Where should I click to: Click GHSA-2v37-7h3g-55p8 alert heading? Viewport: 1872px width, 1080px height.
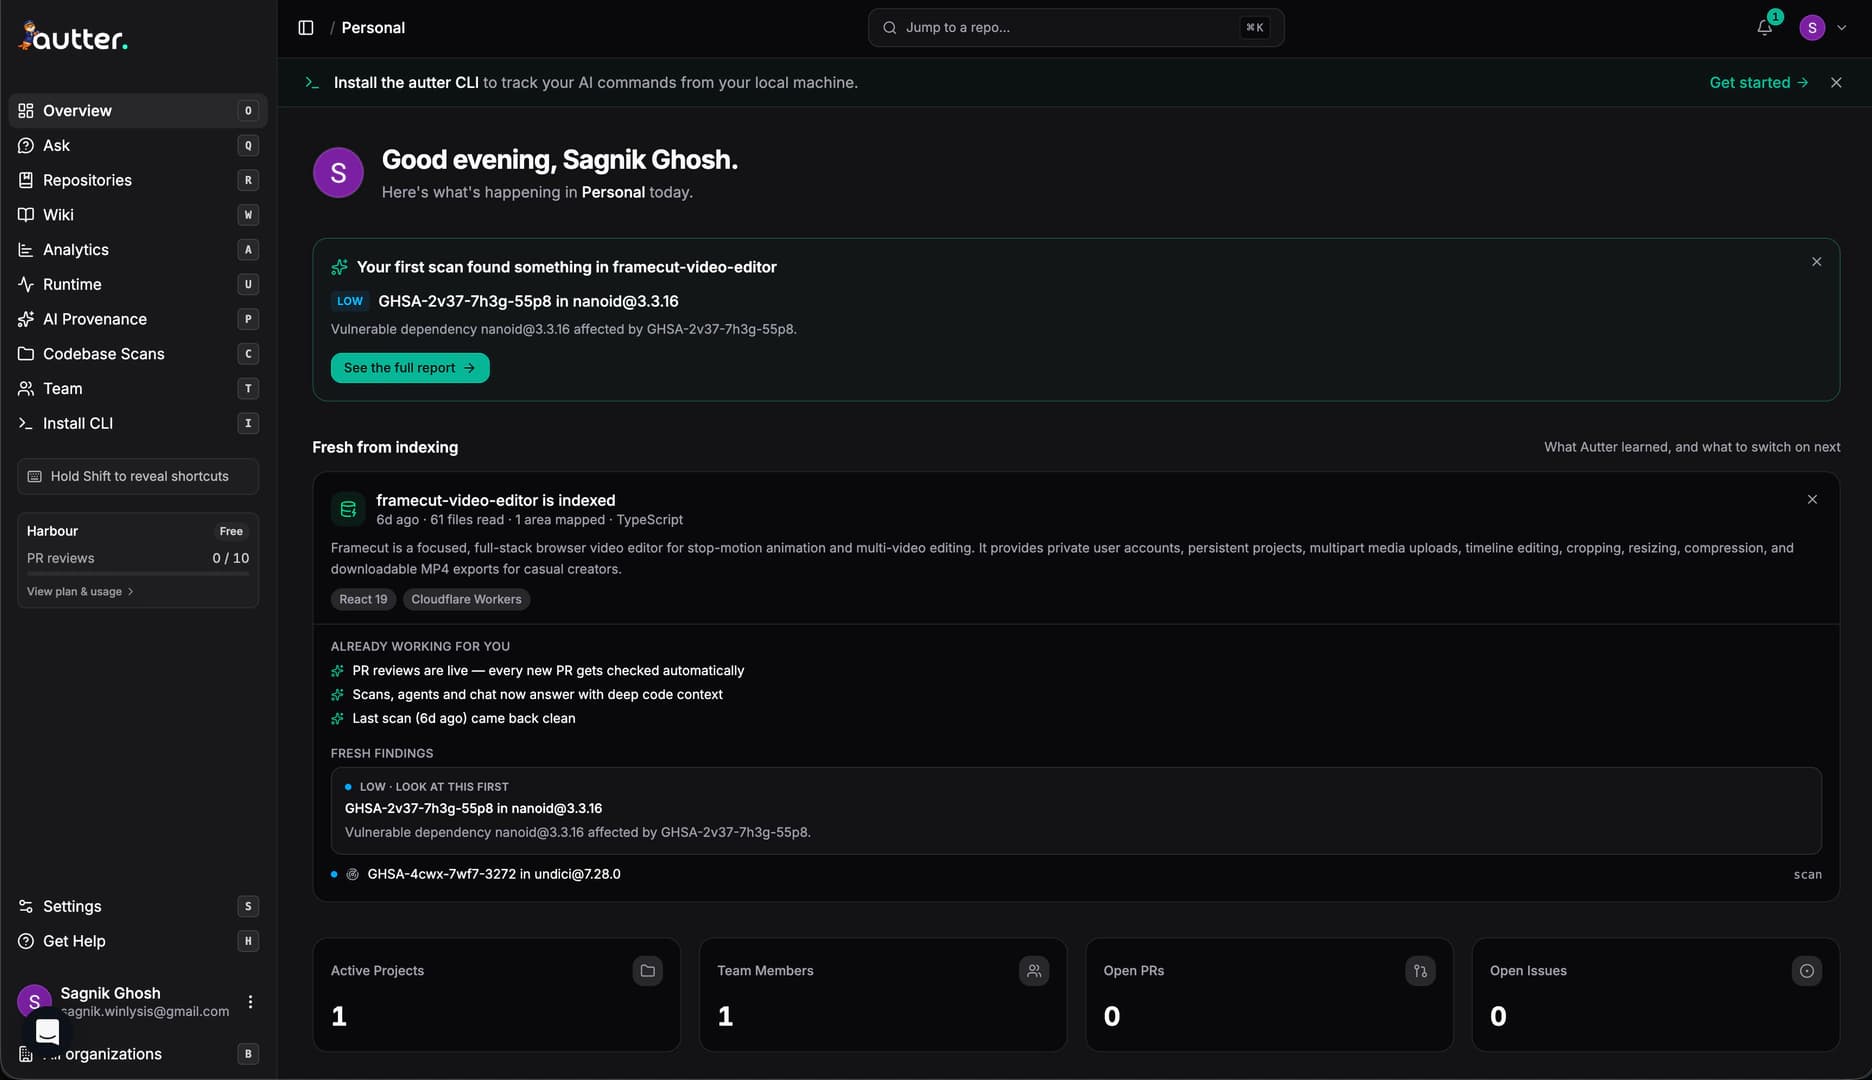(x=528, y=302)
